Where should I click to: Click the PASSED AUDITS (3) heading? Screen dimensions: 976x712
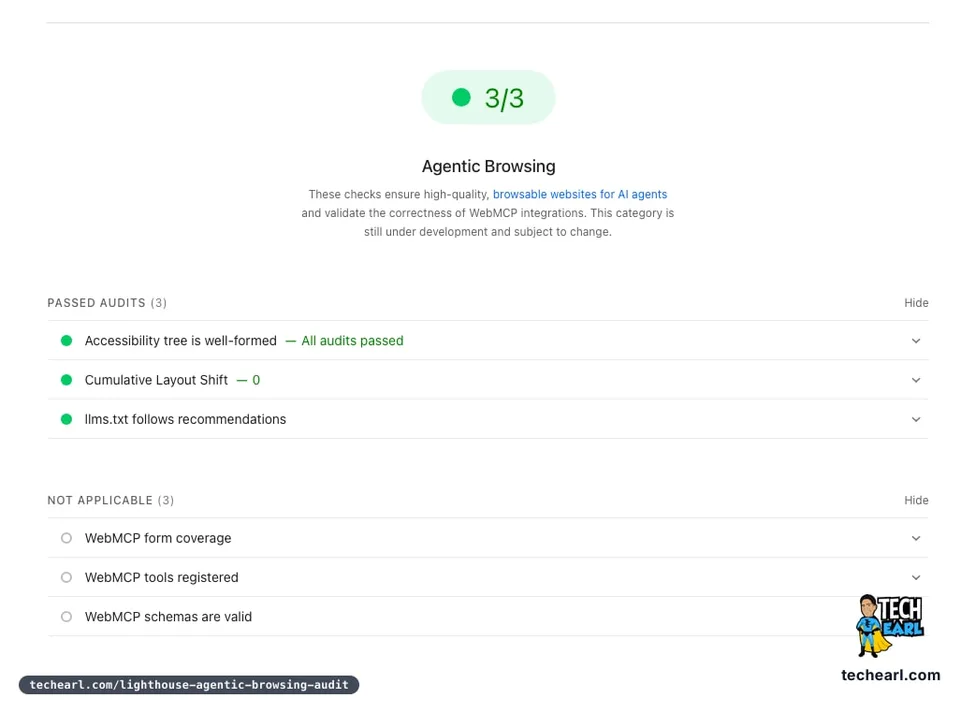pos(107,302)
